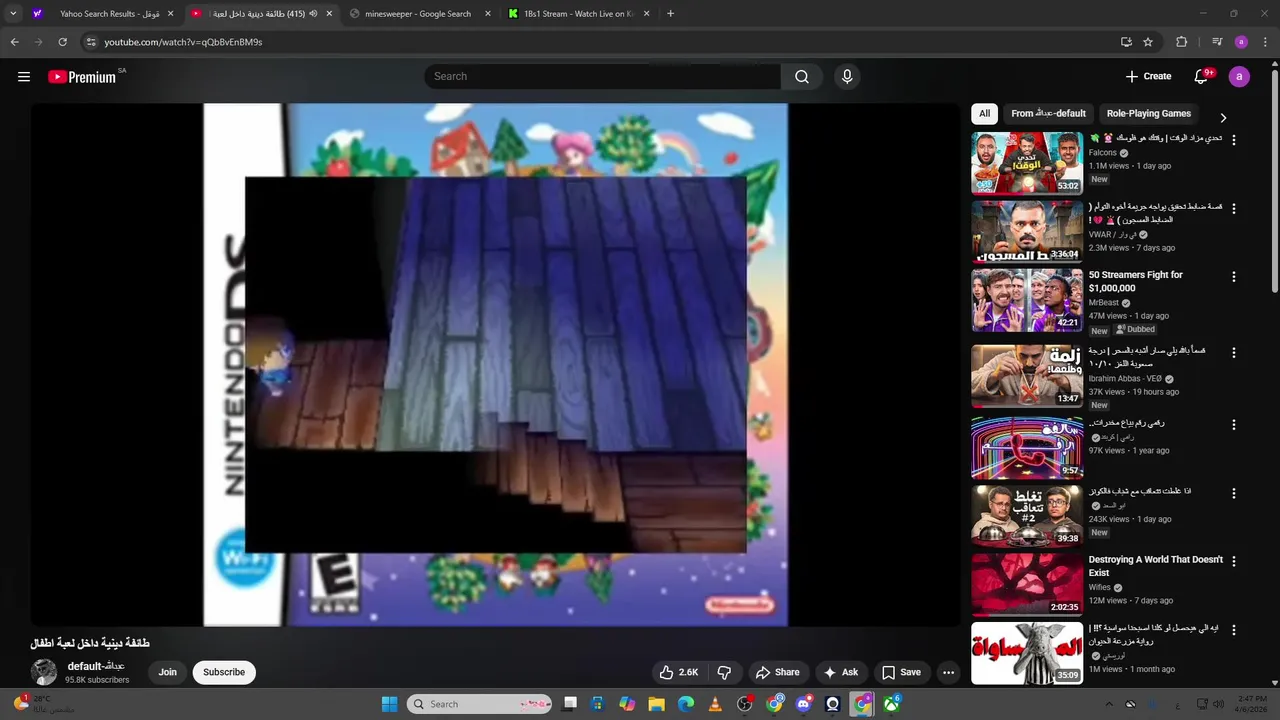Image resolution: width=1280 pixels, height=720 pixels.
Task: Open the Wifies thumbnail 2:02:35
Action: 1027,585
